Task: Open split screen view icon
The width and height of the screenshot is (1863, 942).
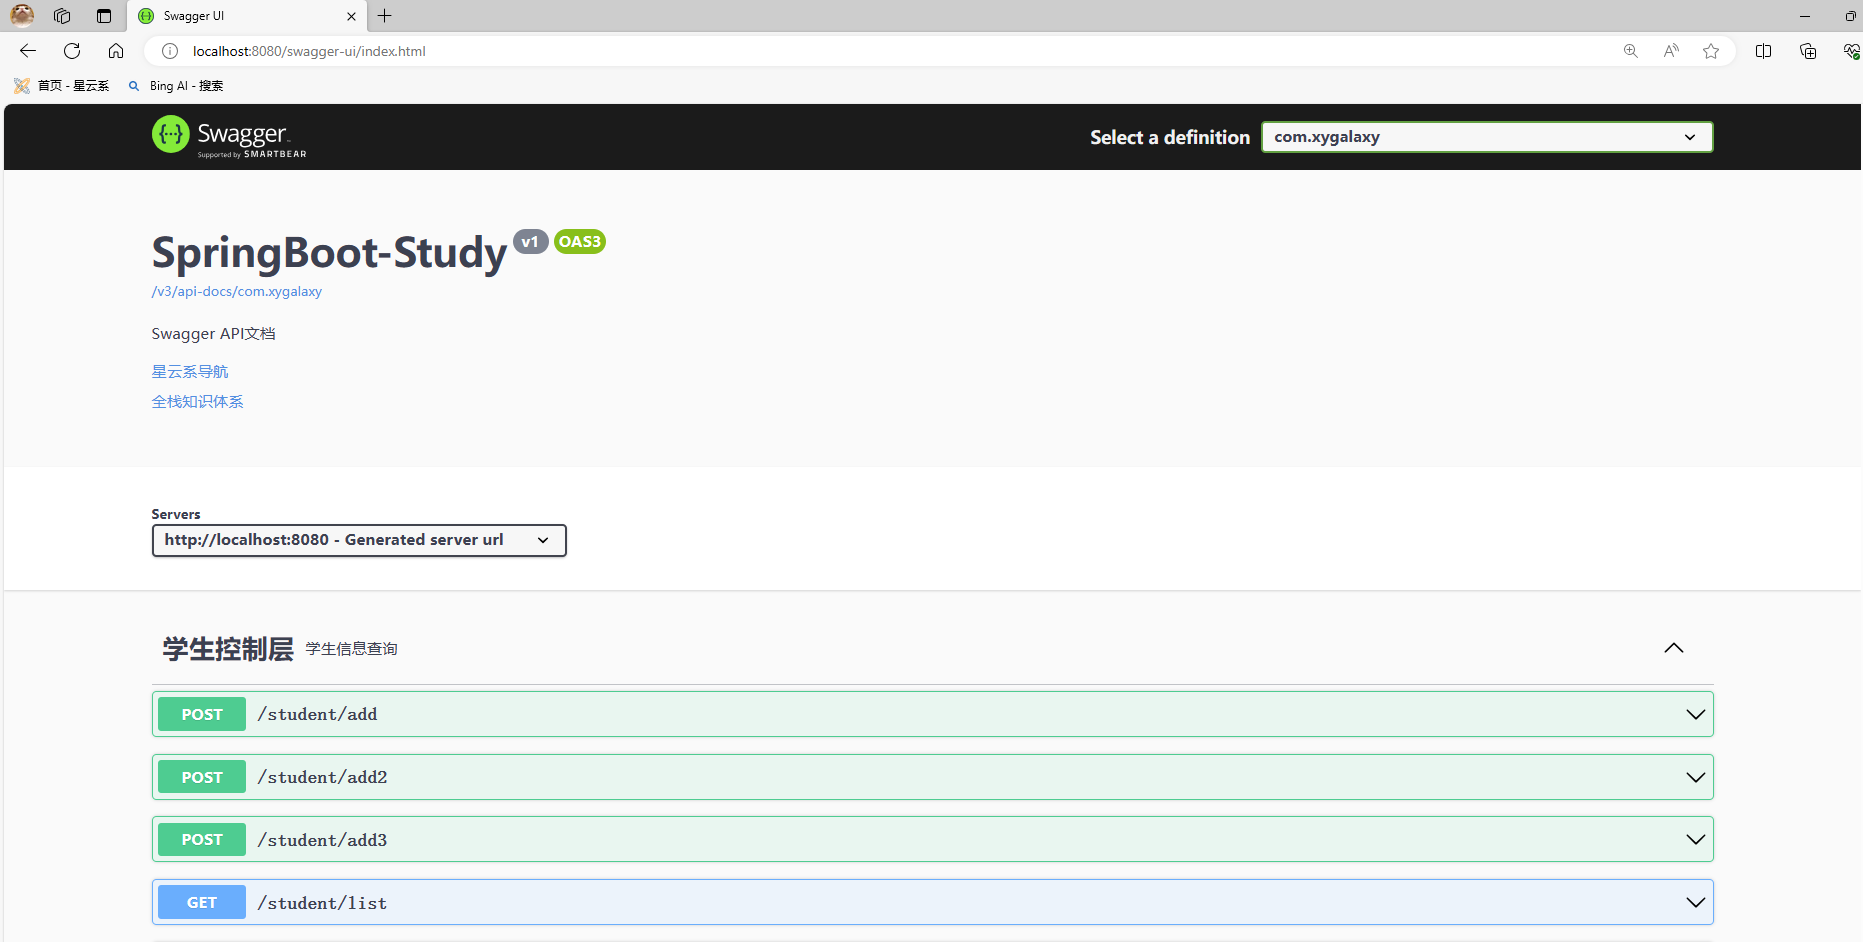Action: coord(1763,51)
